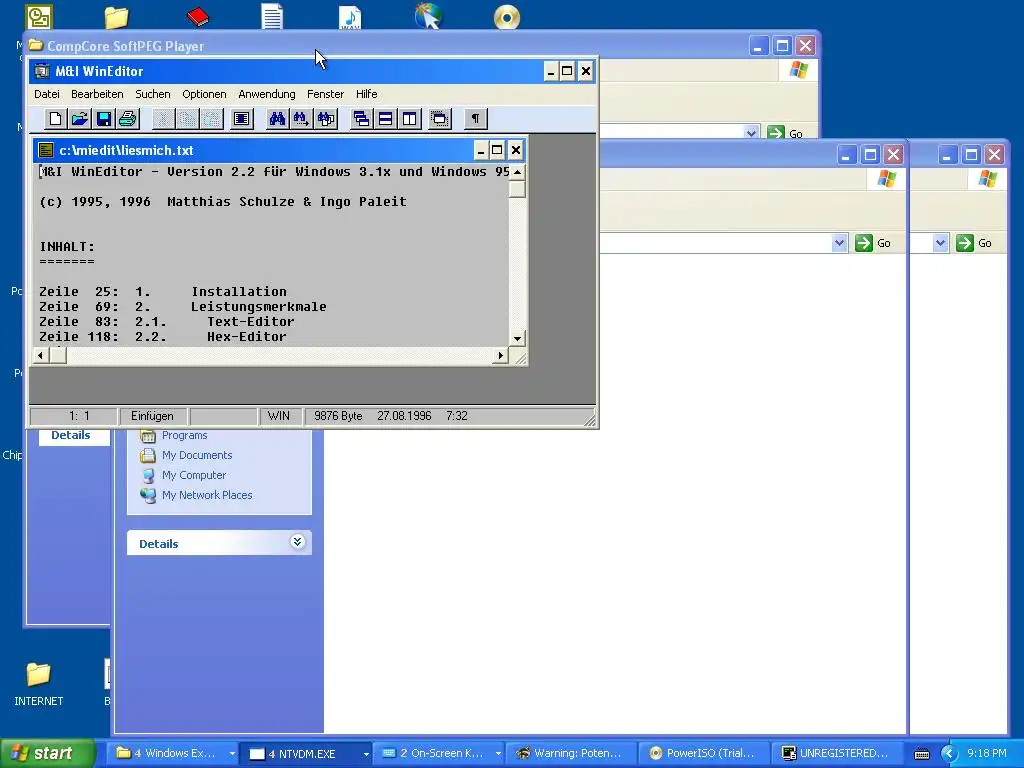The image size is (1024, 768).
Task: Open the Programs link in Other Places
Action: pos(184,435)
